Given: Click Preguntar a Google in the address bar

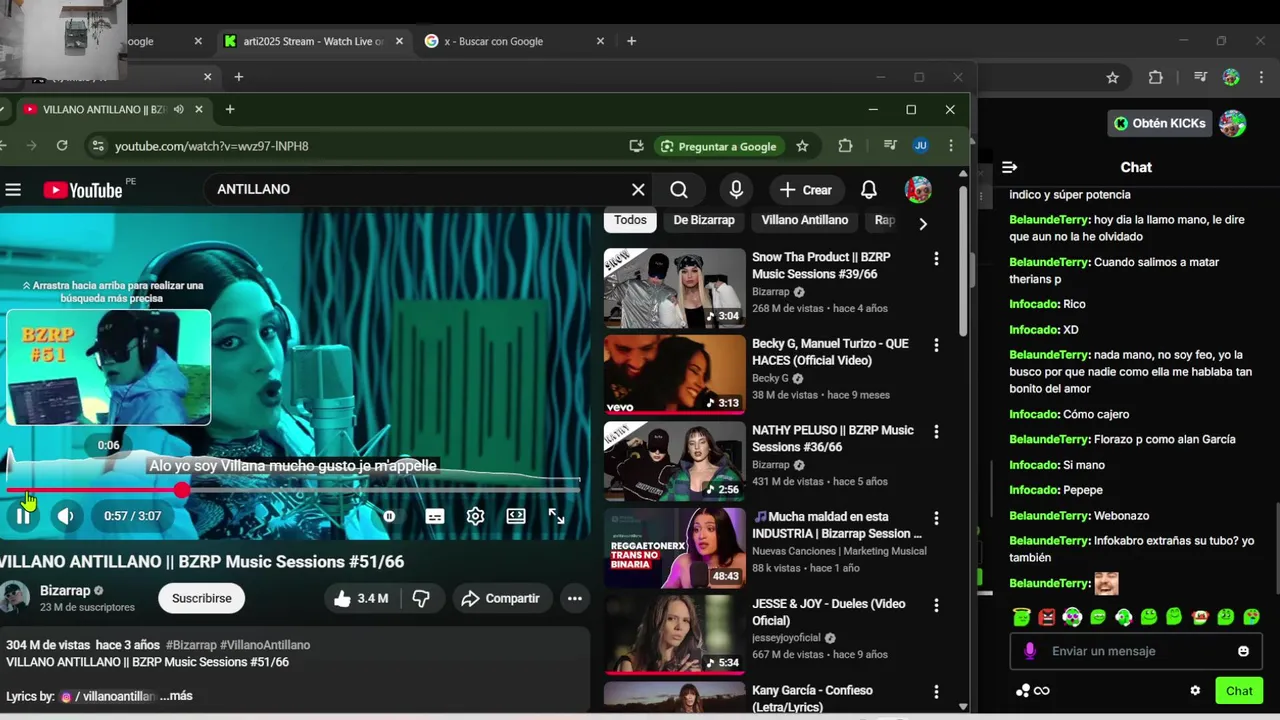Looking at the screenshot, I should click(x=718, y=146).
